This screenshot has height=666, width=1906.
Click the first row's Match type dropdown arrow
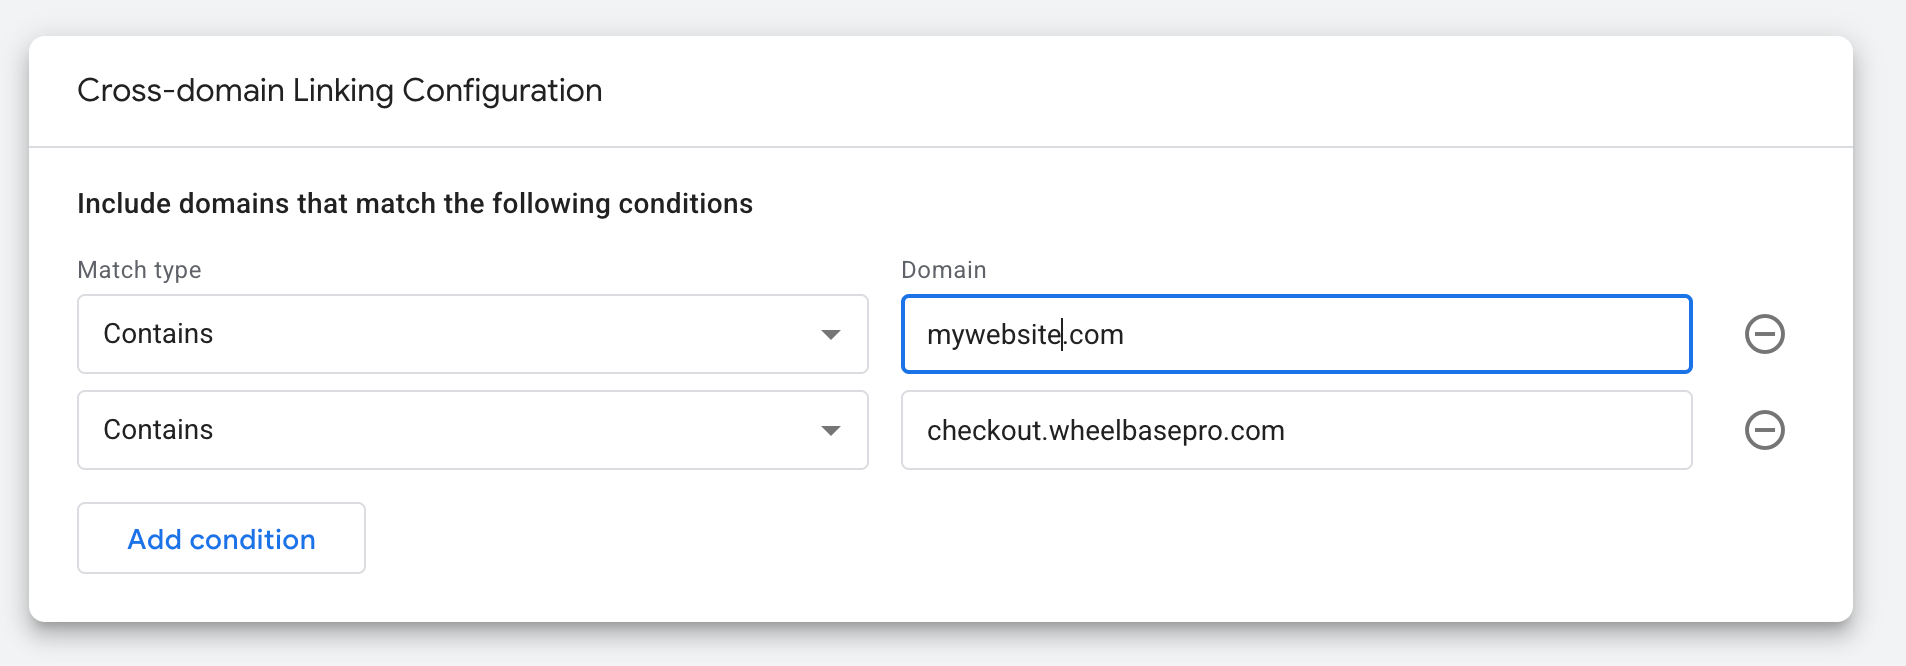pyautogui.click(x=830, y=334)
